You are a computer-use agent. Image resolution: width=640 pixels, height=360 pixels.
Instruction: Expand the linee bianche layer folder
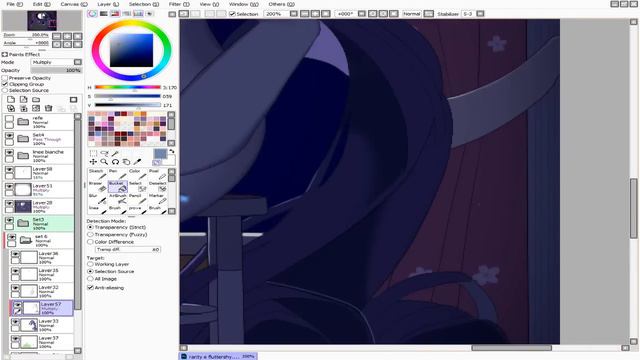[23, 156]
